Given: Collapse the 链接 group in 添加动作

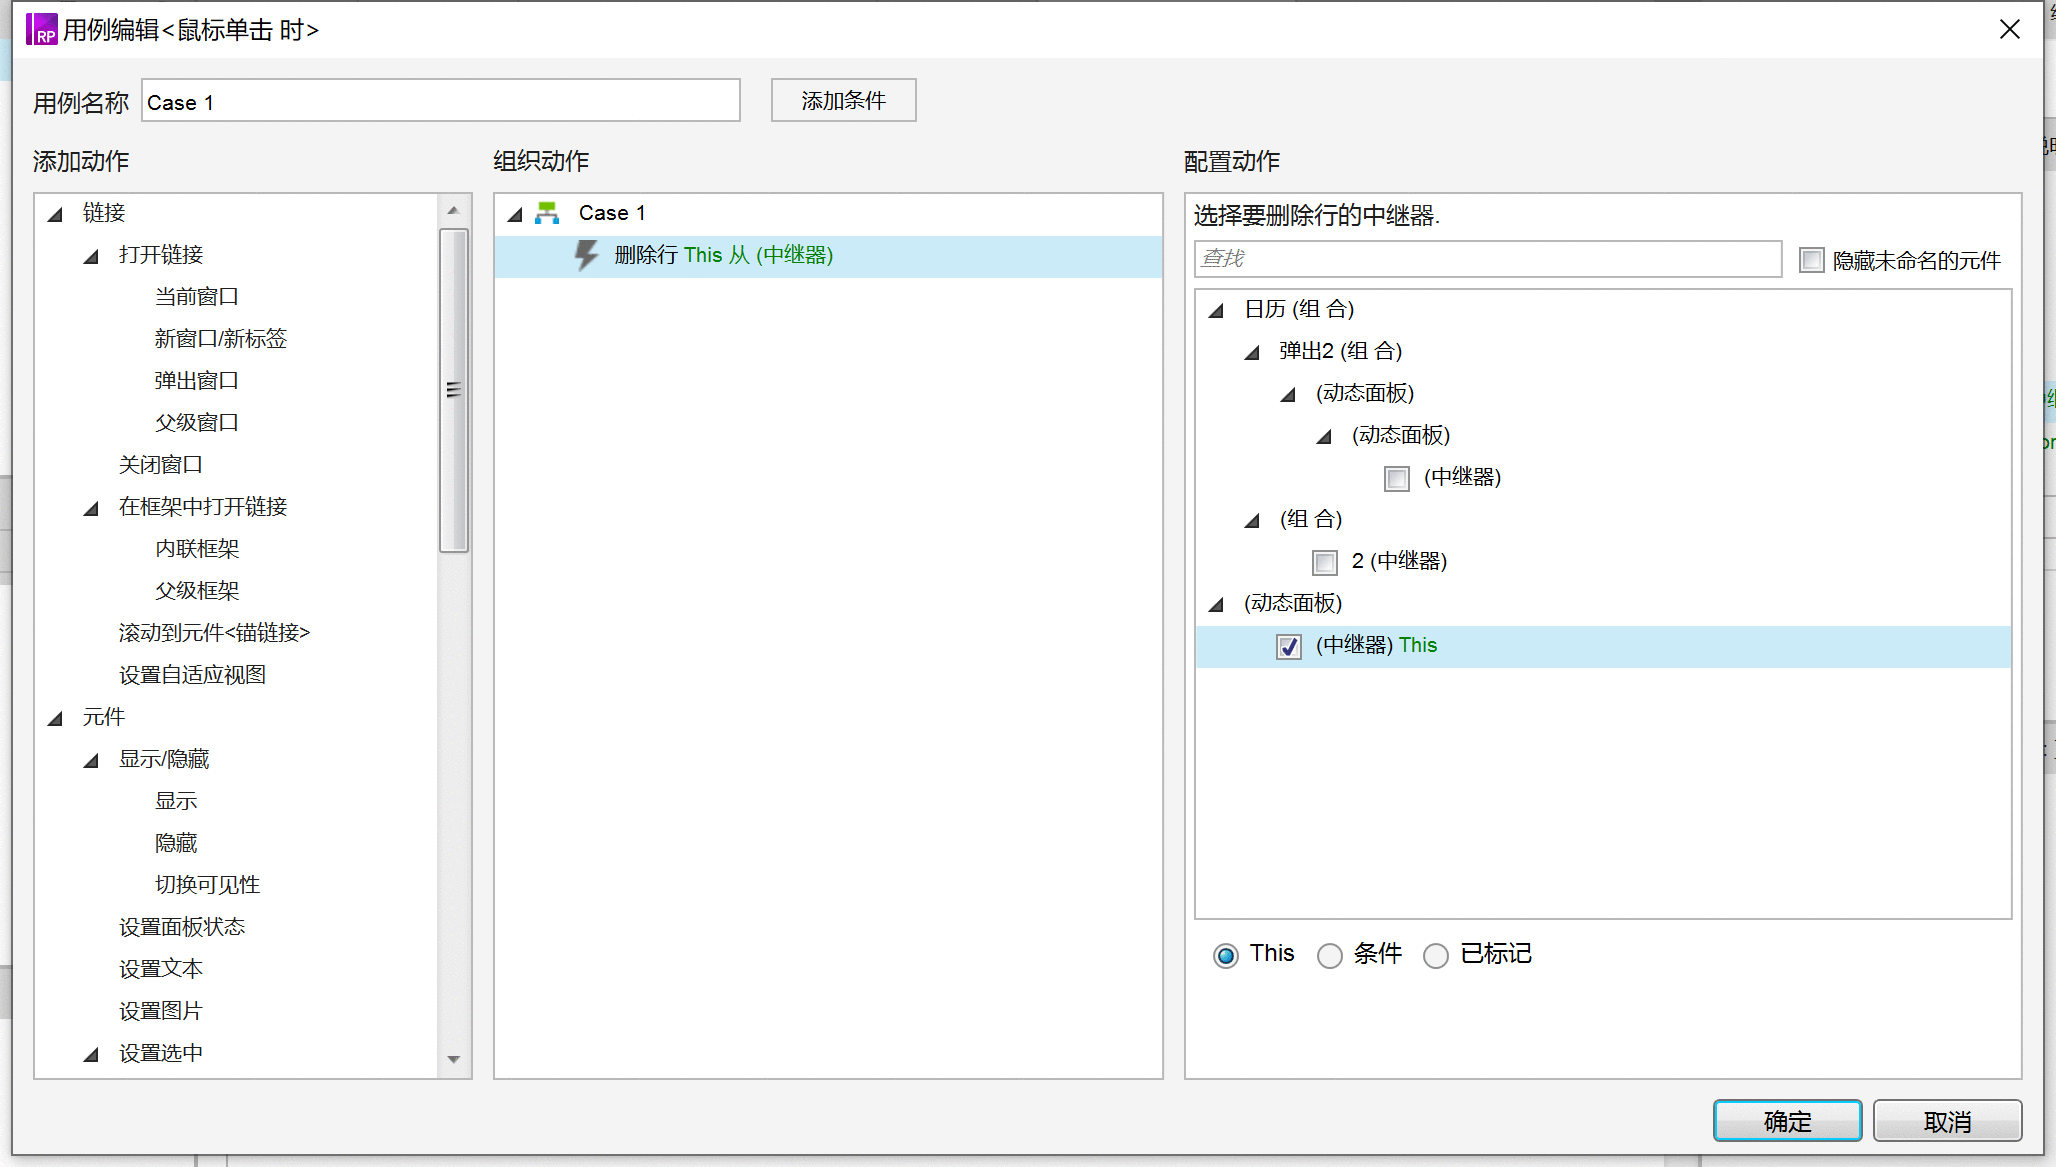Looking at the screenshot, I should [x=56, y=214].
